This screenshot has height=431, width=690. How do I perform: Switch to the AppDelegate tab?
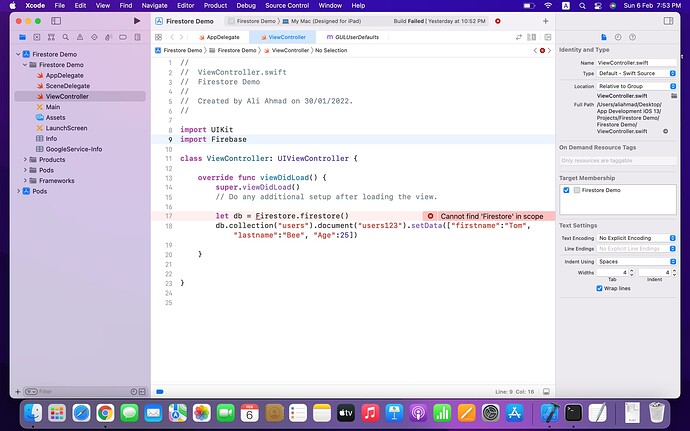219,37
